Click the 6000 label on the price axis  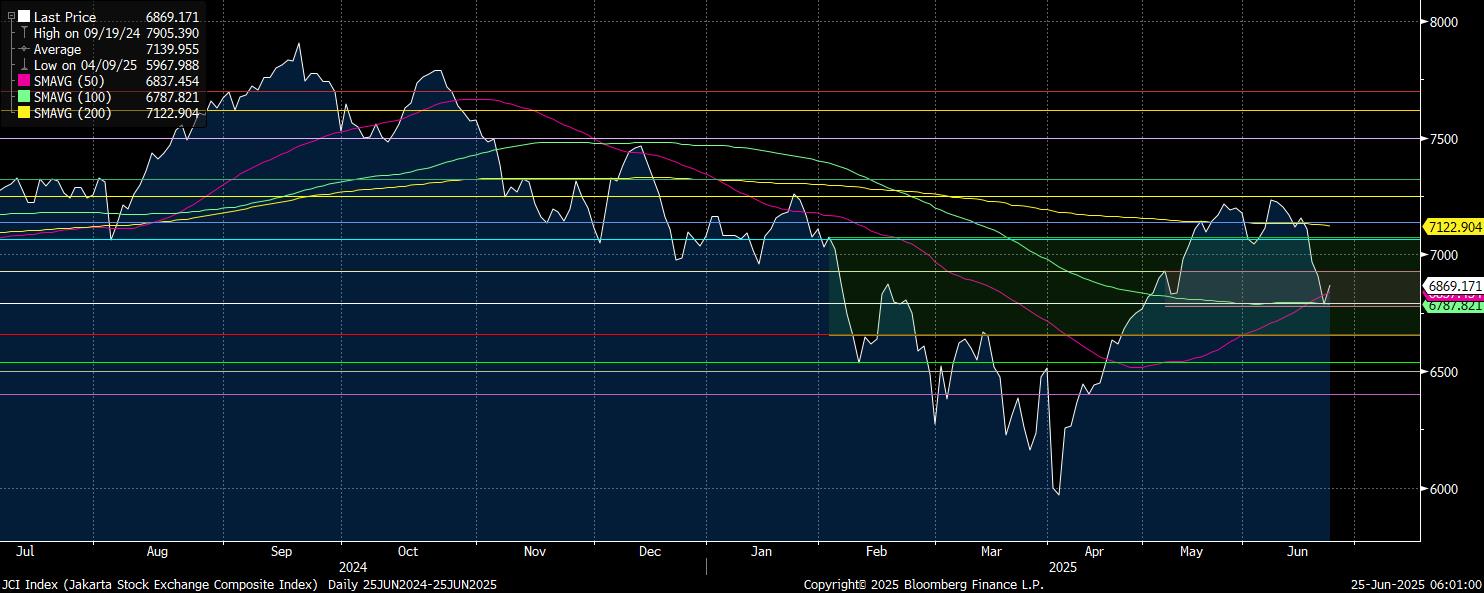click(x=1445, y=489)
